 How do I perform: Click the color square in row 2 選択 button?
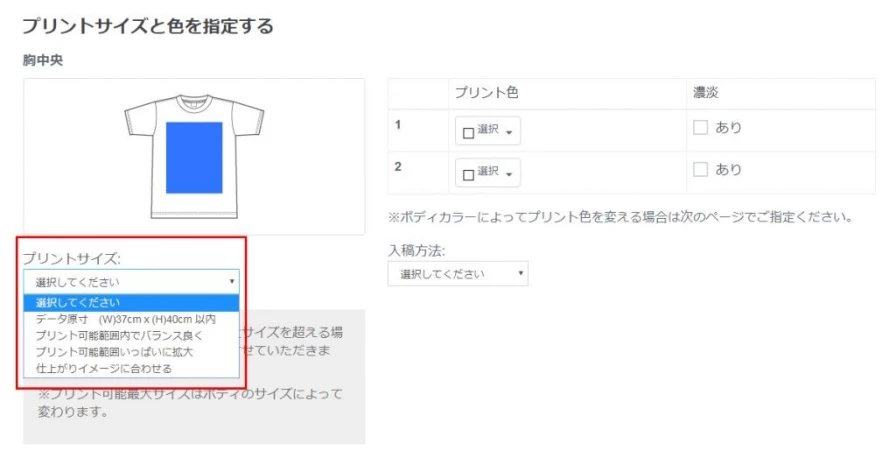tap(468, 173)
